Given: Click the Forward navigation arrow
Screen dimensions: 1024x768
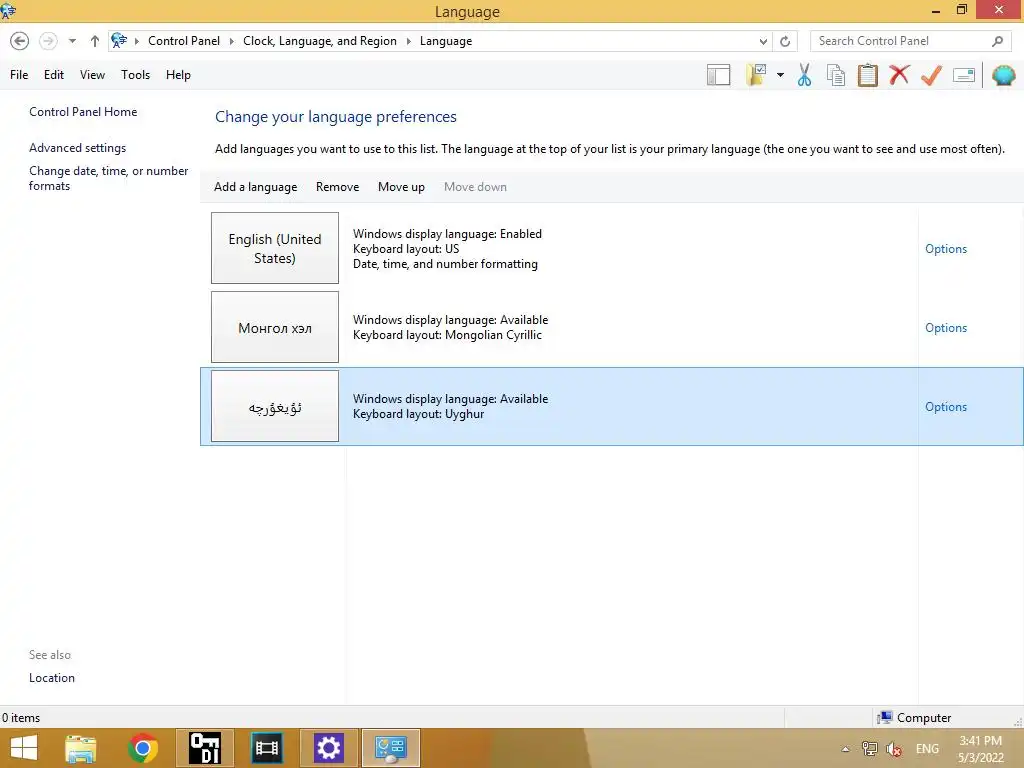Looking at the screenshot, I should [48, 41].
